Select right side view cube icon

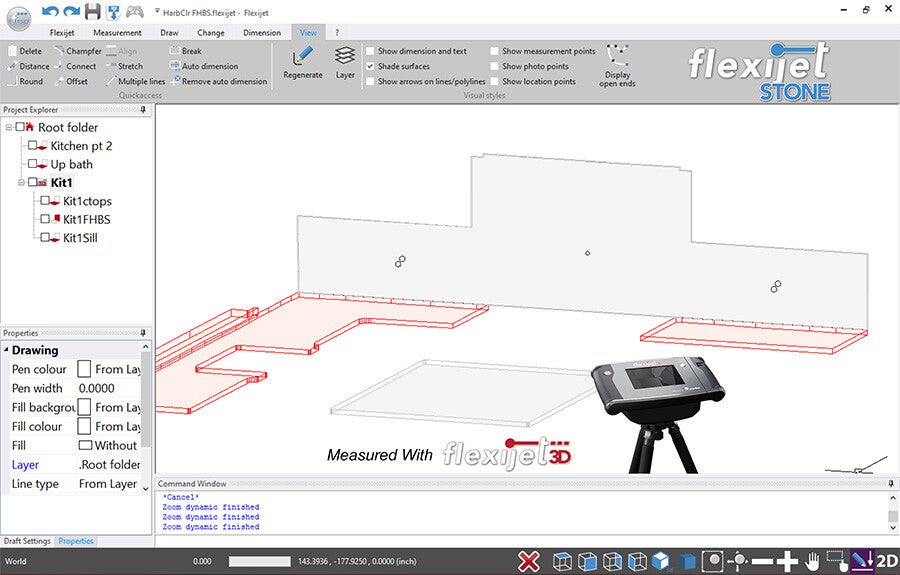pyautogui.click(x=612, y=561)
